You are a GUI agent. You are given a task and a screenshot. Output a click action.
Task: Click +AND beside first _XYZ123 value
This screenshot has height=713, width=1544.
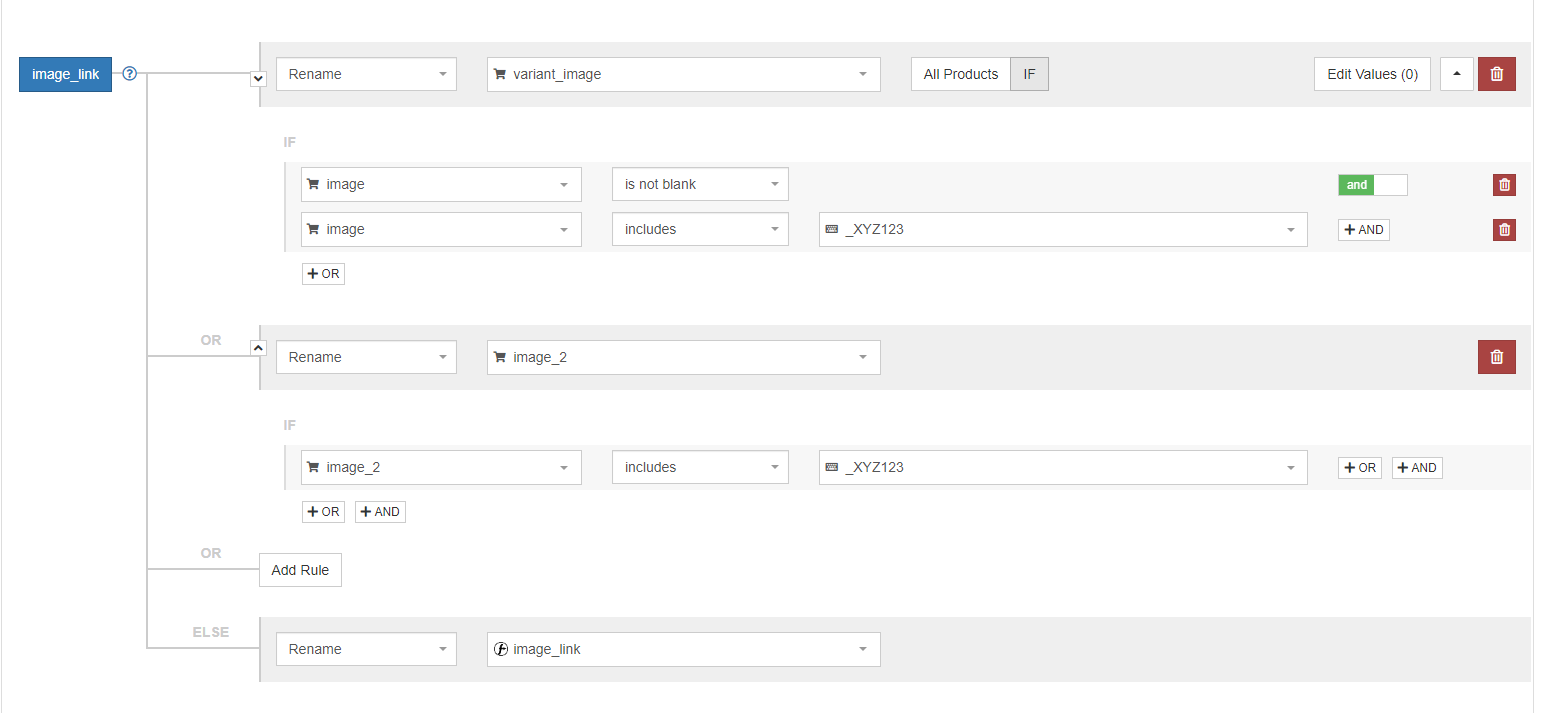1363,230
